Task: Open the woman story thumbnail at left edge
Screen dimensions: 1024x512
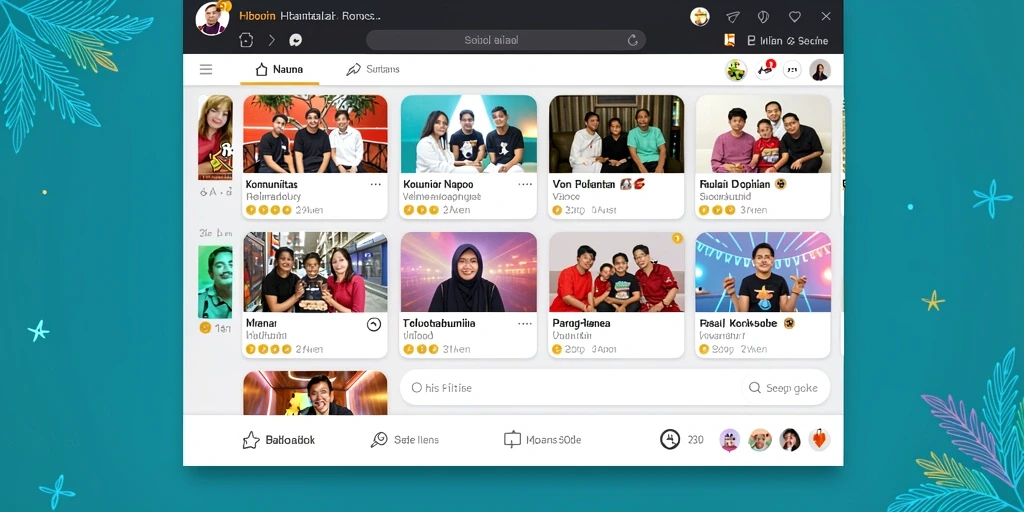Action: pos(216,137)
